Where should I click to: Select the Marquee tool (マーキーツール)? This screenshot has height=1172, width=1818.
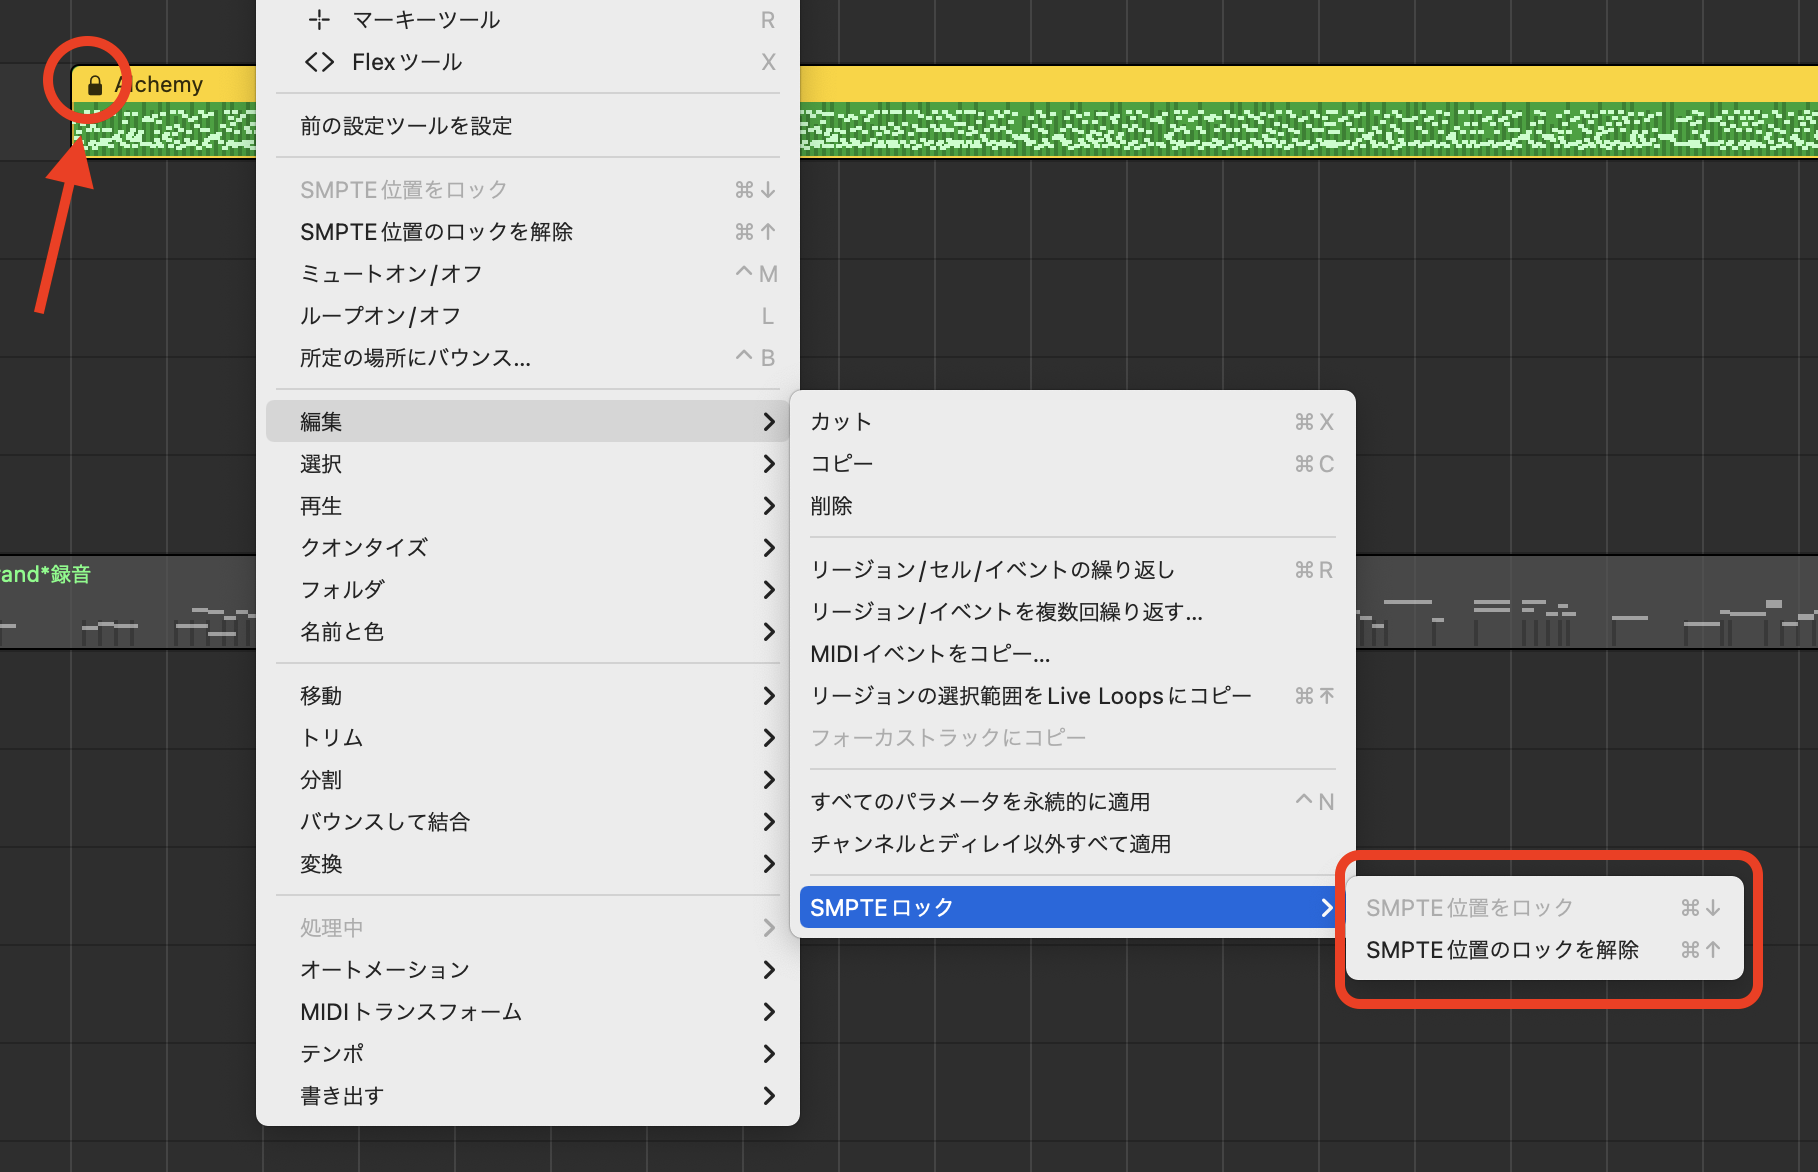[426, 20]
